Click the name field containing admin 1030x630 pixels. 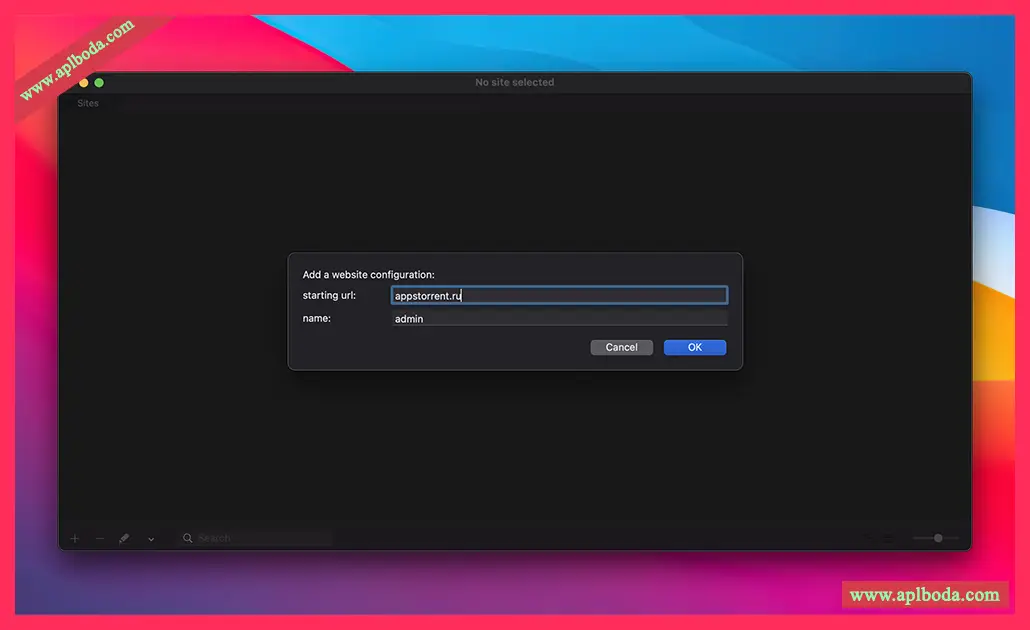tap(559, 319)
